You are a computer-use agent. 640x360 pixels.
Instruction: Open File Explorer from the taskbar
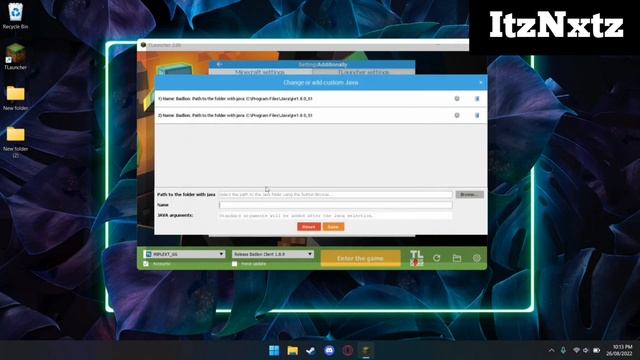click(292, 351)
